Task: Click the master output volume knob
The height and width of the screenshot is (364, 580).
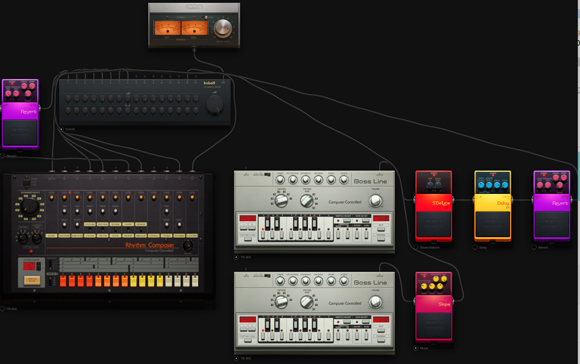Action: [223, 28]
